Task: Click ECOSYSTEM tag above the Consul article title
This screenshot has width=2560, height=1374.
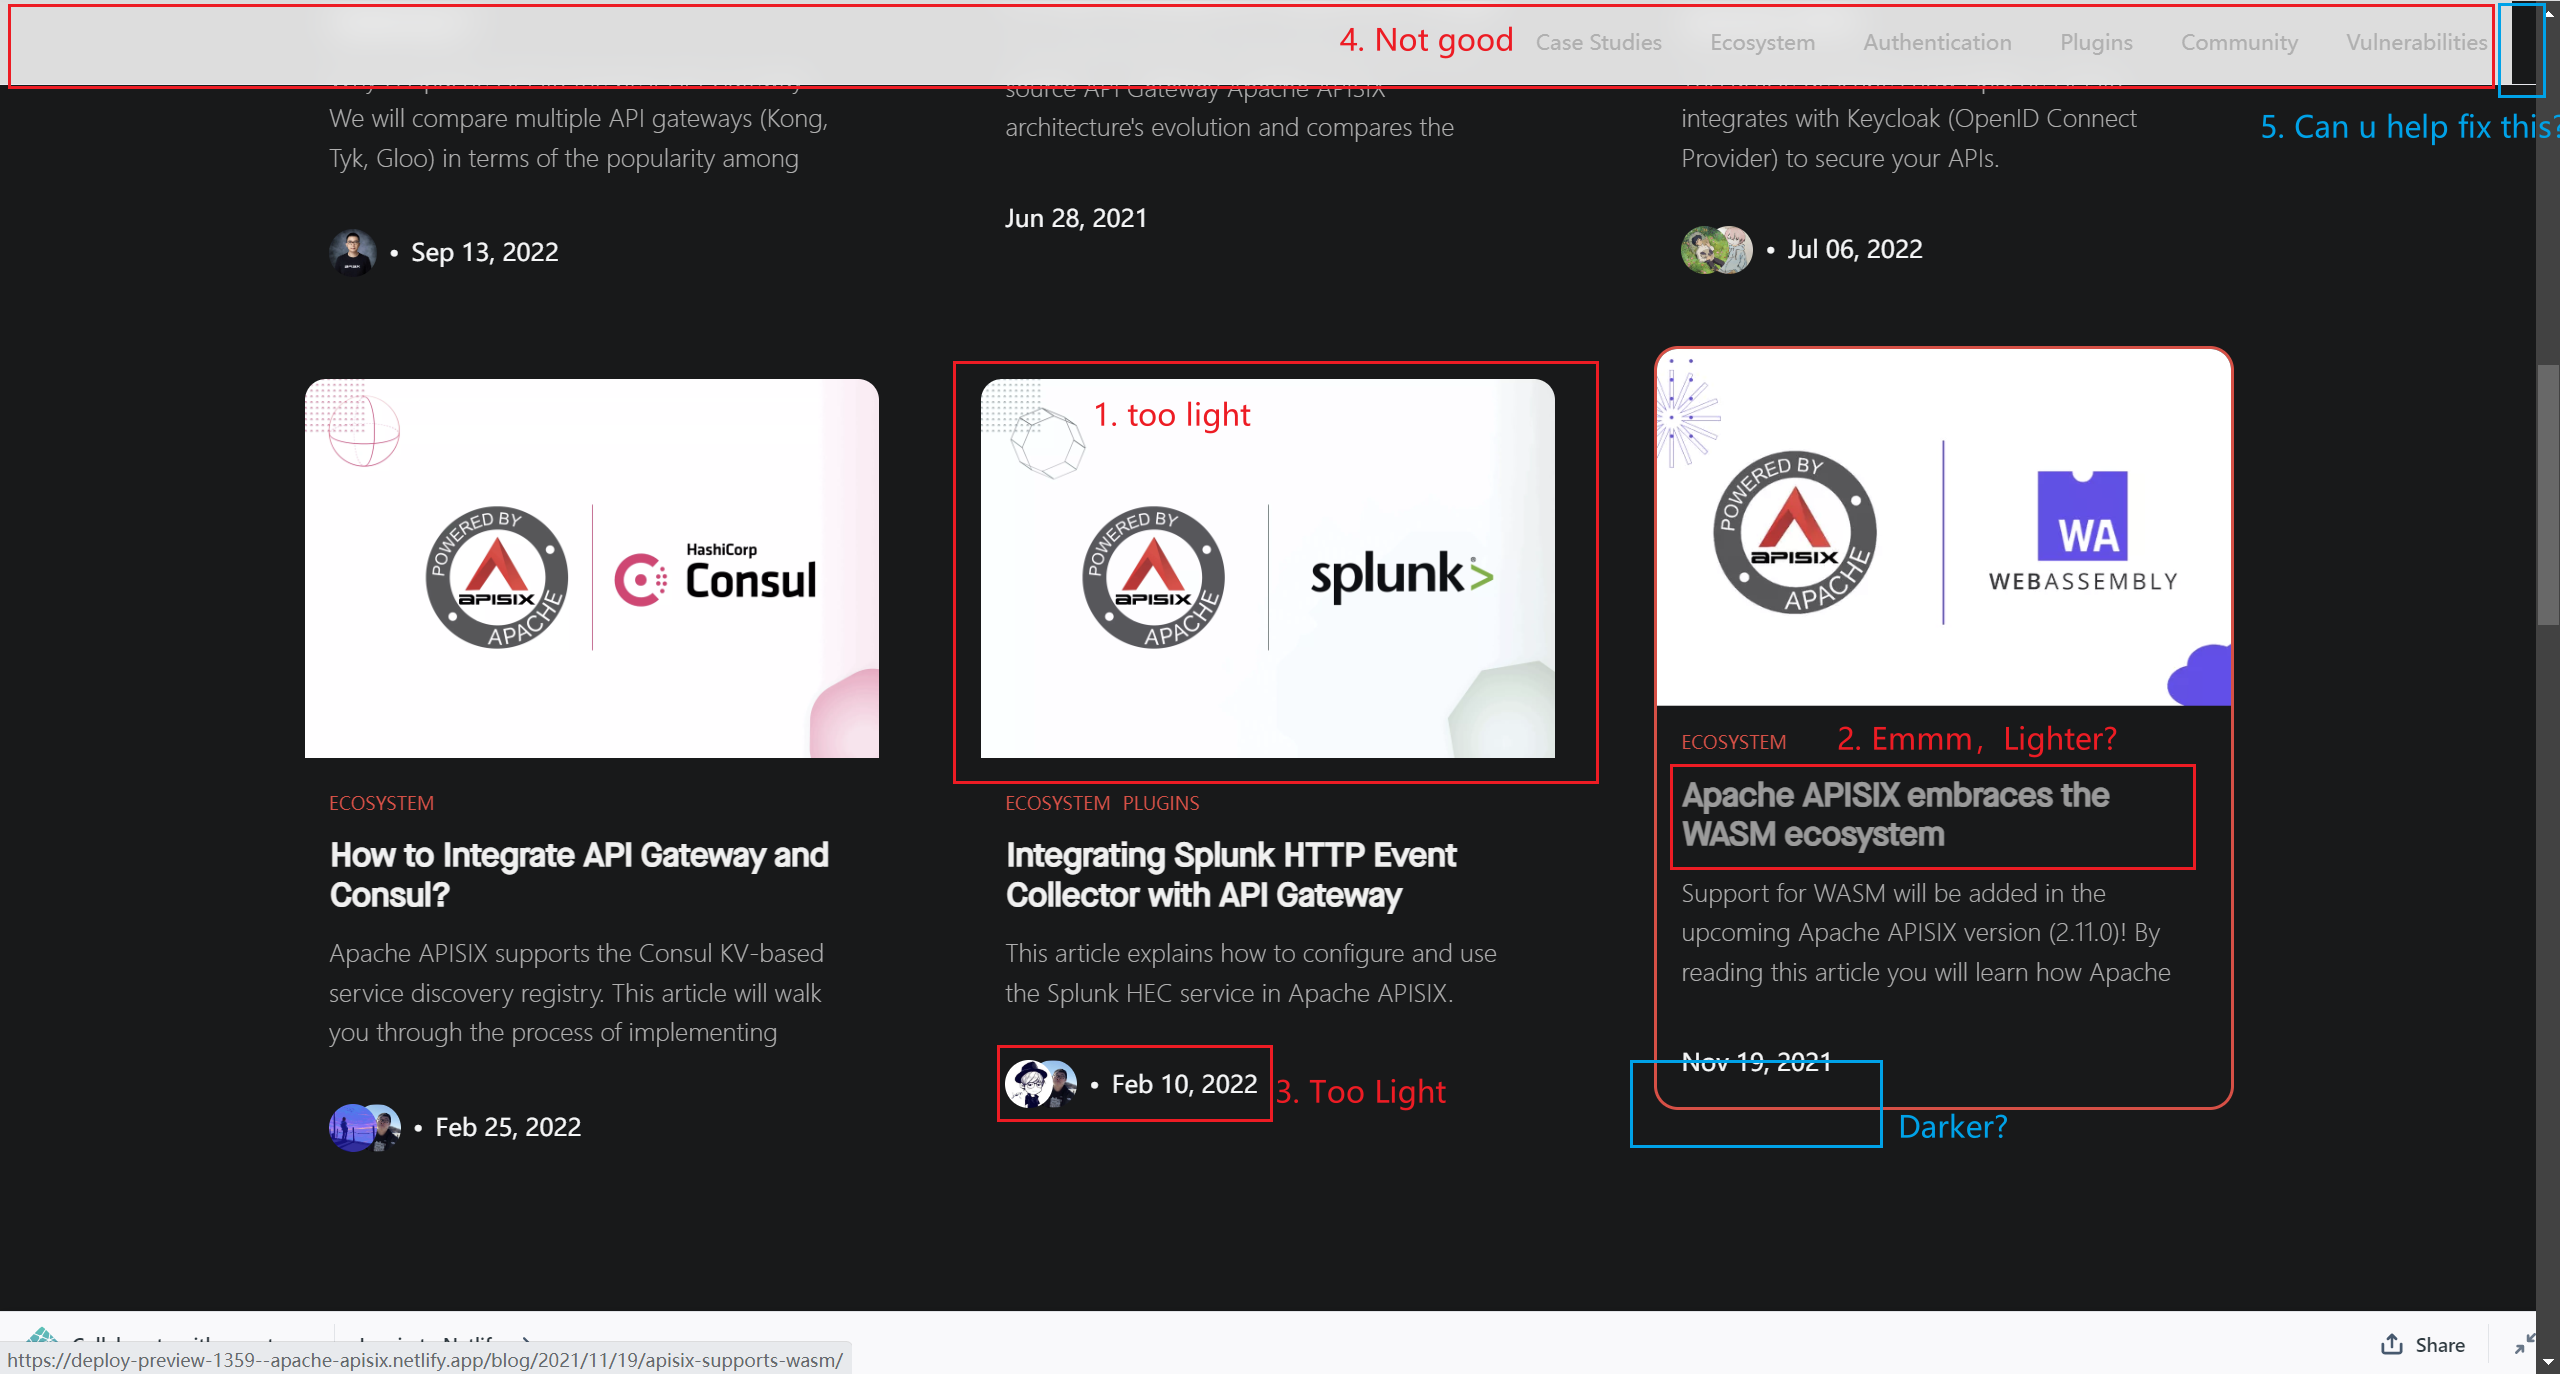Action: pyautogui.click(x=381, y=803)
